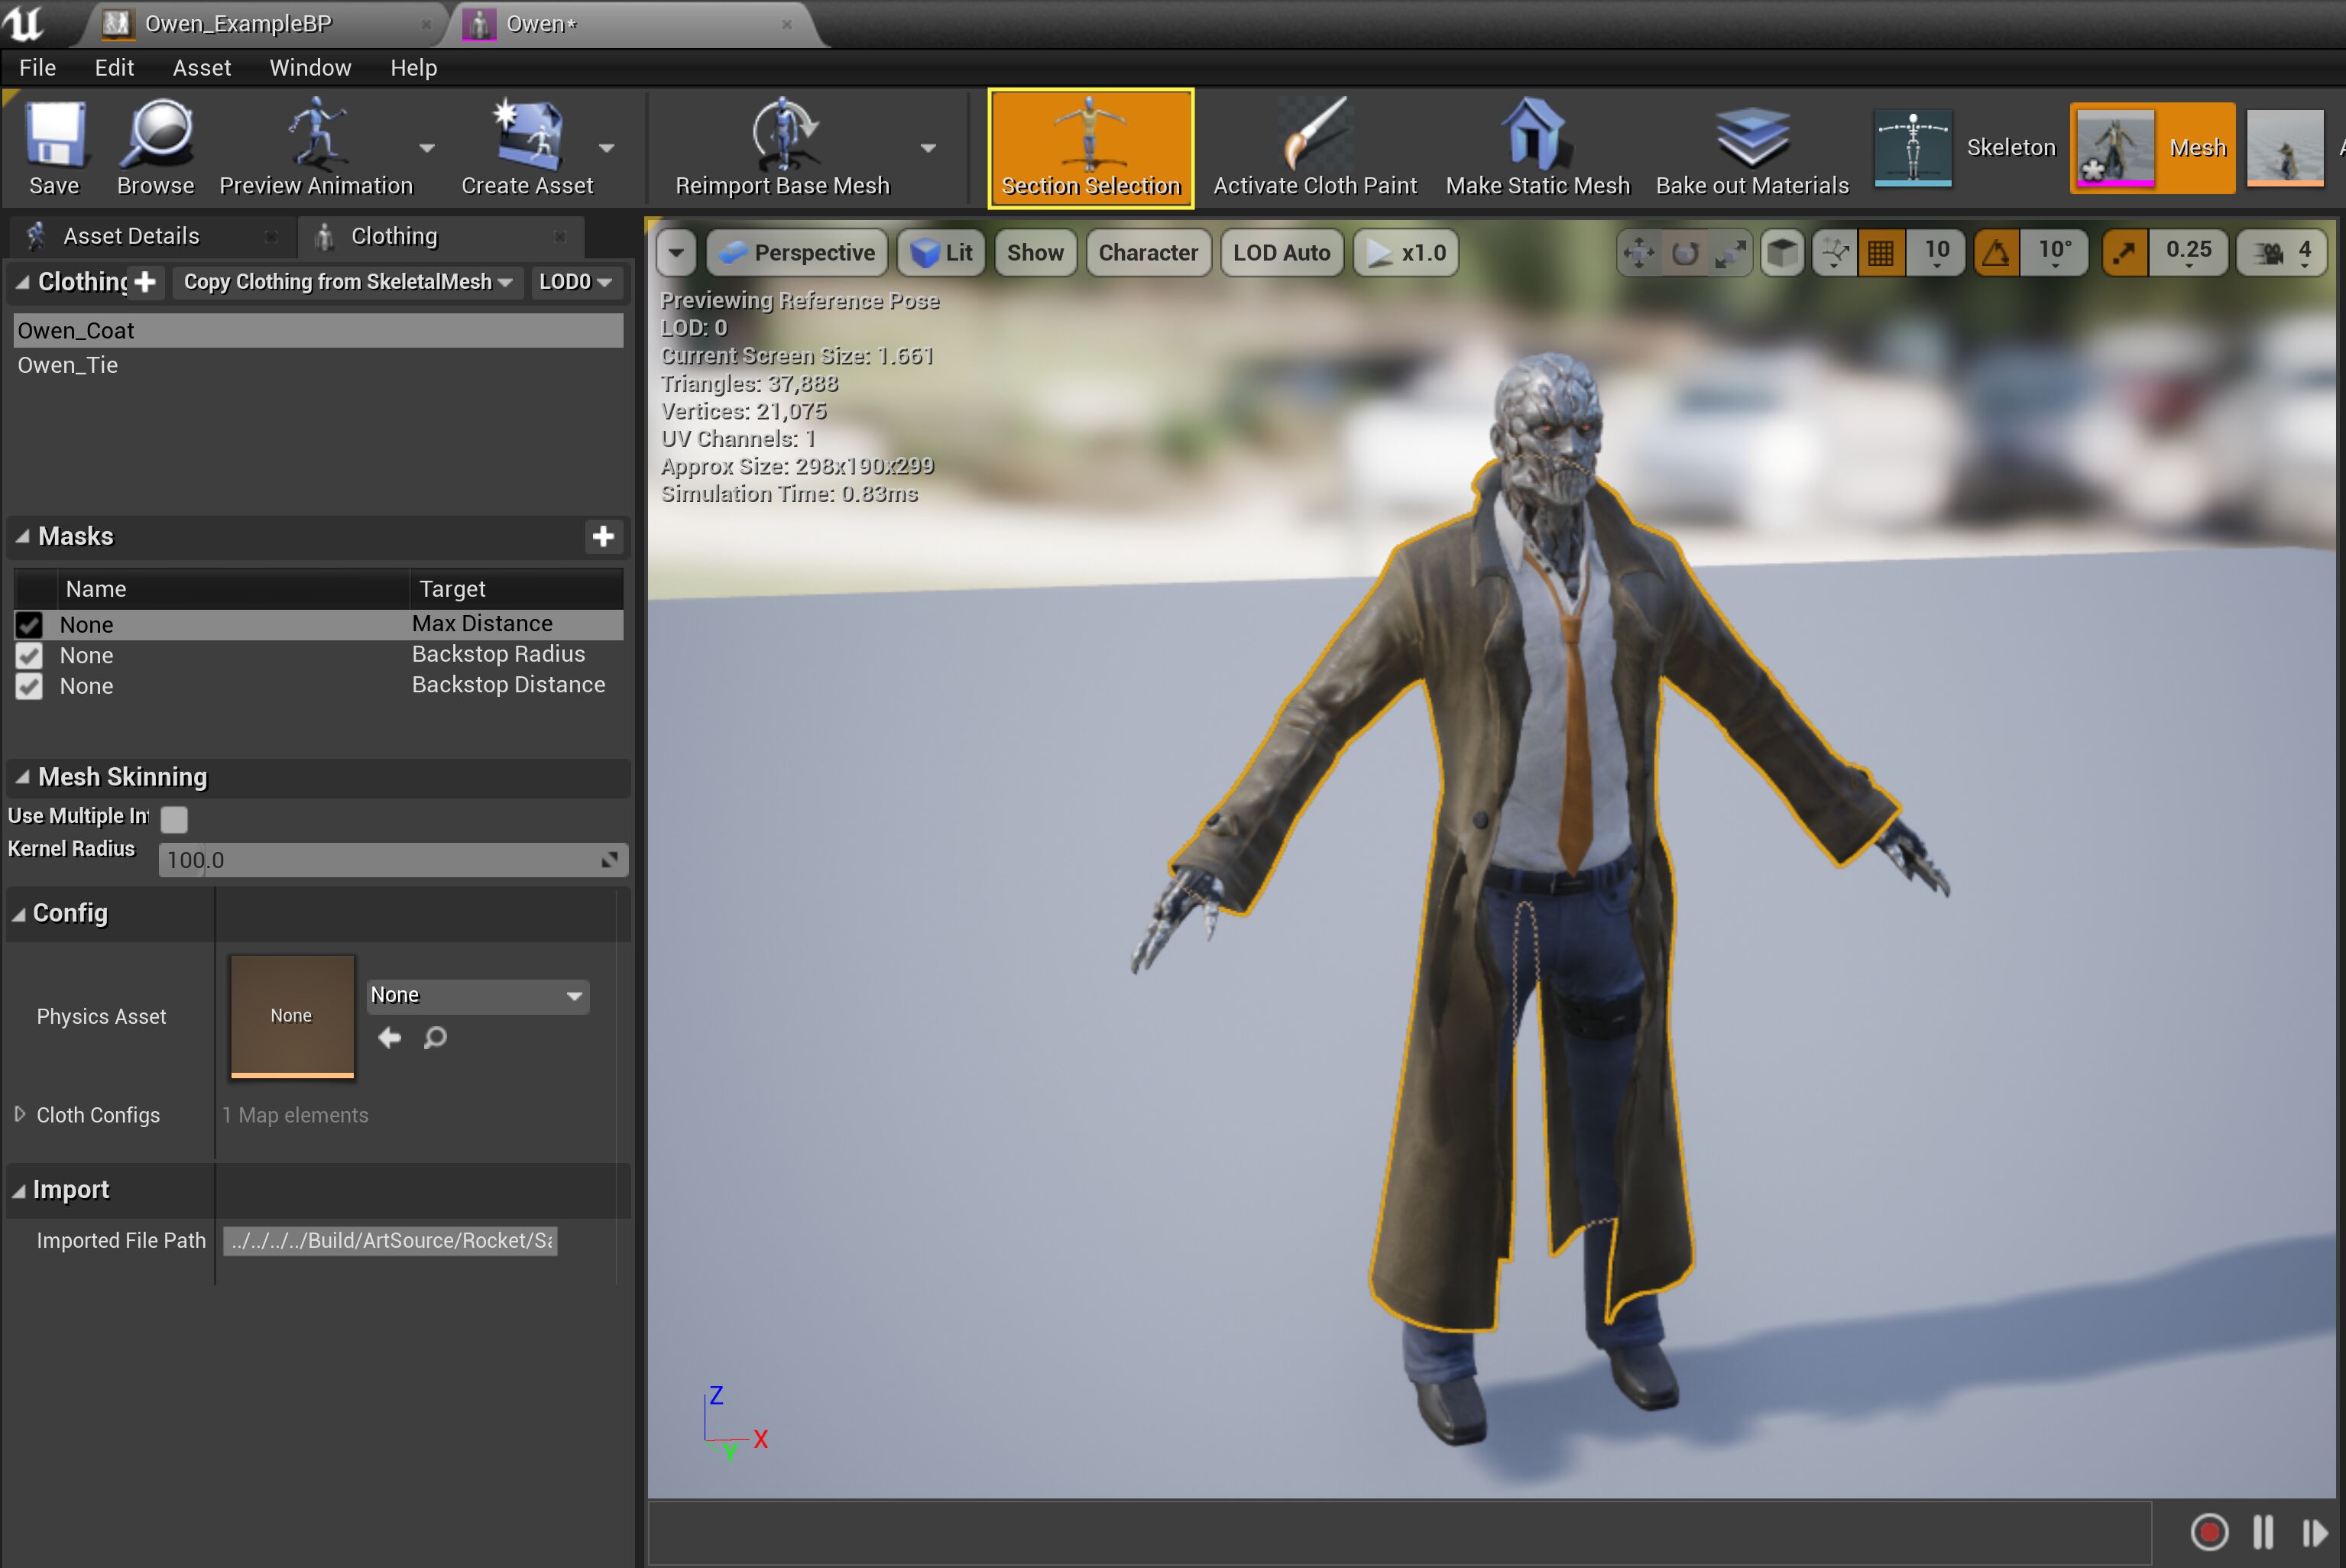This screenshot has width=2346, height=1568.
Task: Click the Character viewport button
Action: [1147, 252]
